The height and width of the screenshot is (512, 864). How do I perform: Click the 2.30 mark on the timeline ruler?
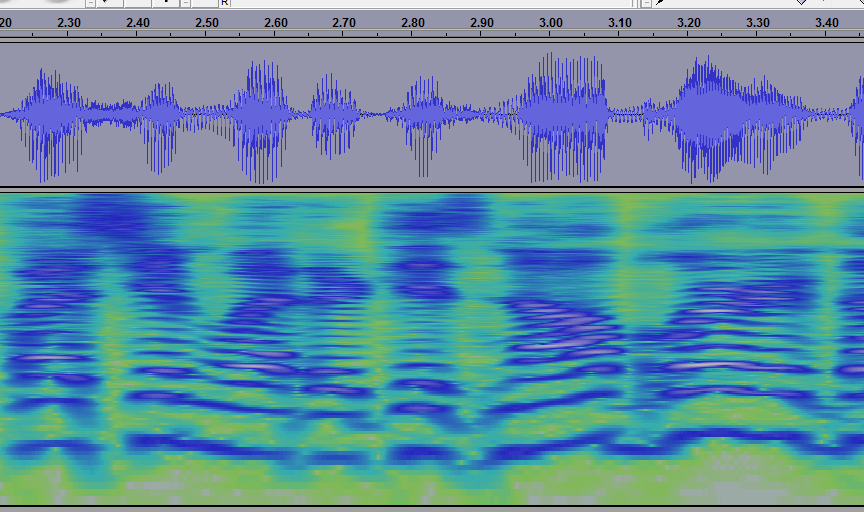coord(69,23)
